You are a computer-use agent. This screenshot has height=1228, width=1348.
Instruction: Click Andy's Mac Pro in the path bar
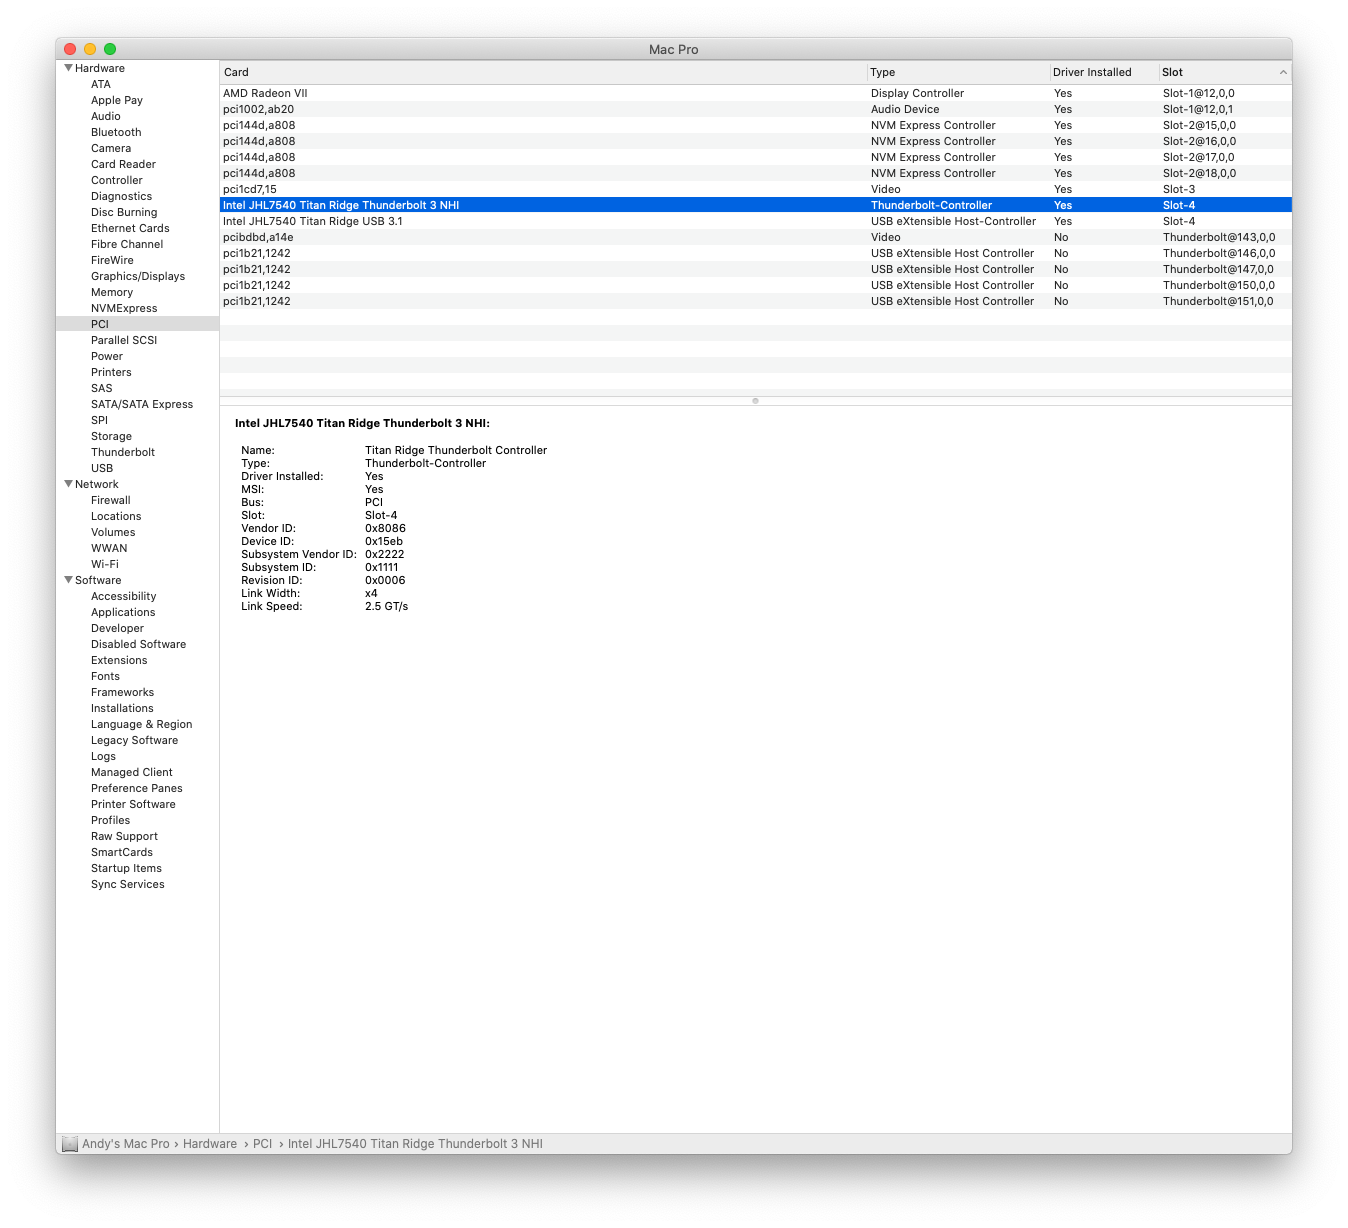click(x=126, y=1144)
